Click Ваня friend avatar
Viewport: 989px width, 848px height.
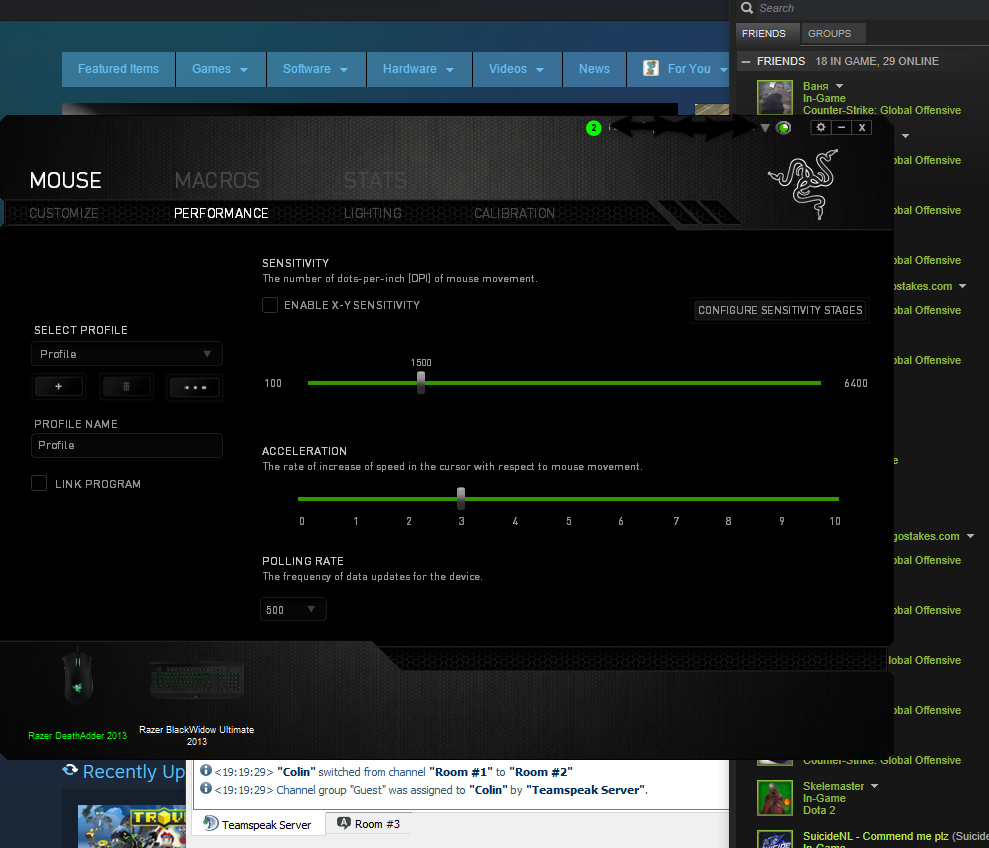coord(775,97)
